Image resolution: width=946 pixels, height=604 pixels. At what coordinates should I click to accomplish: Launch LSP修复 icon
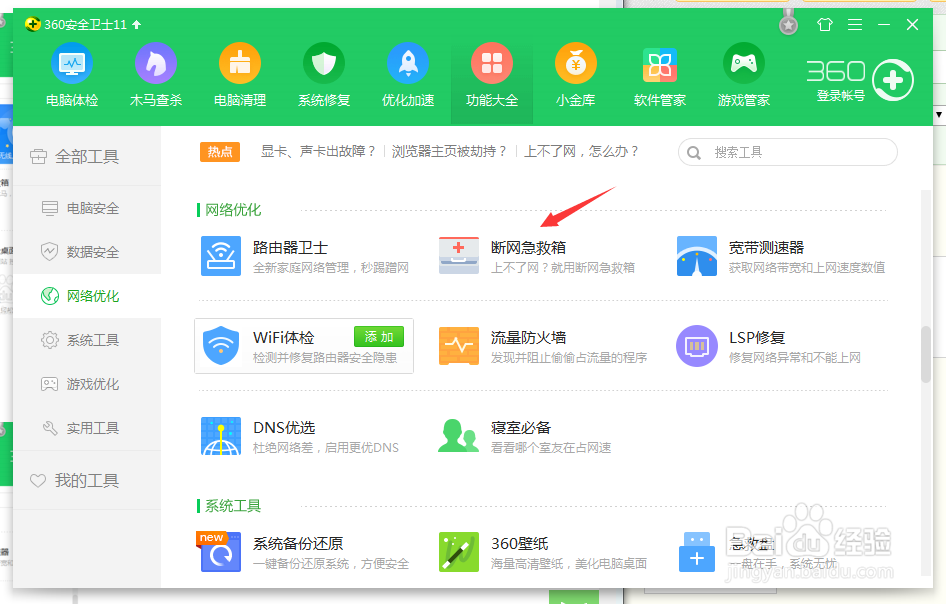(x=697, y=346)
